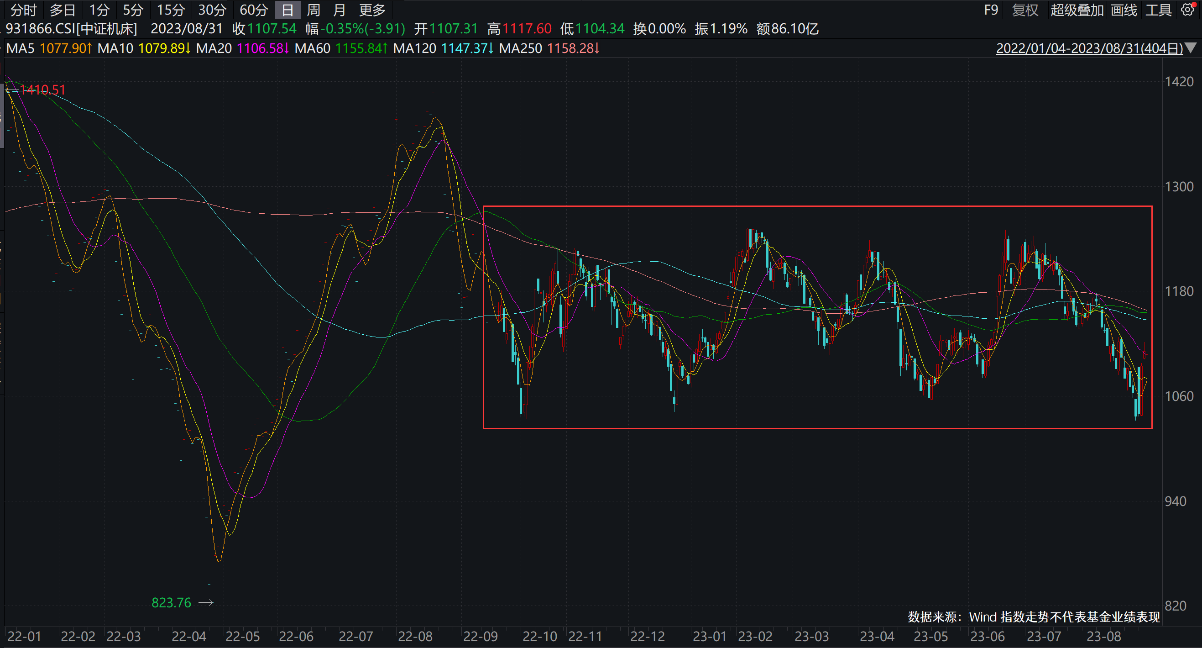1202x648 pixels.
Task: Switch to the 分时 intraday tab
Action: tap(23, 10)
